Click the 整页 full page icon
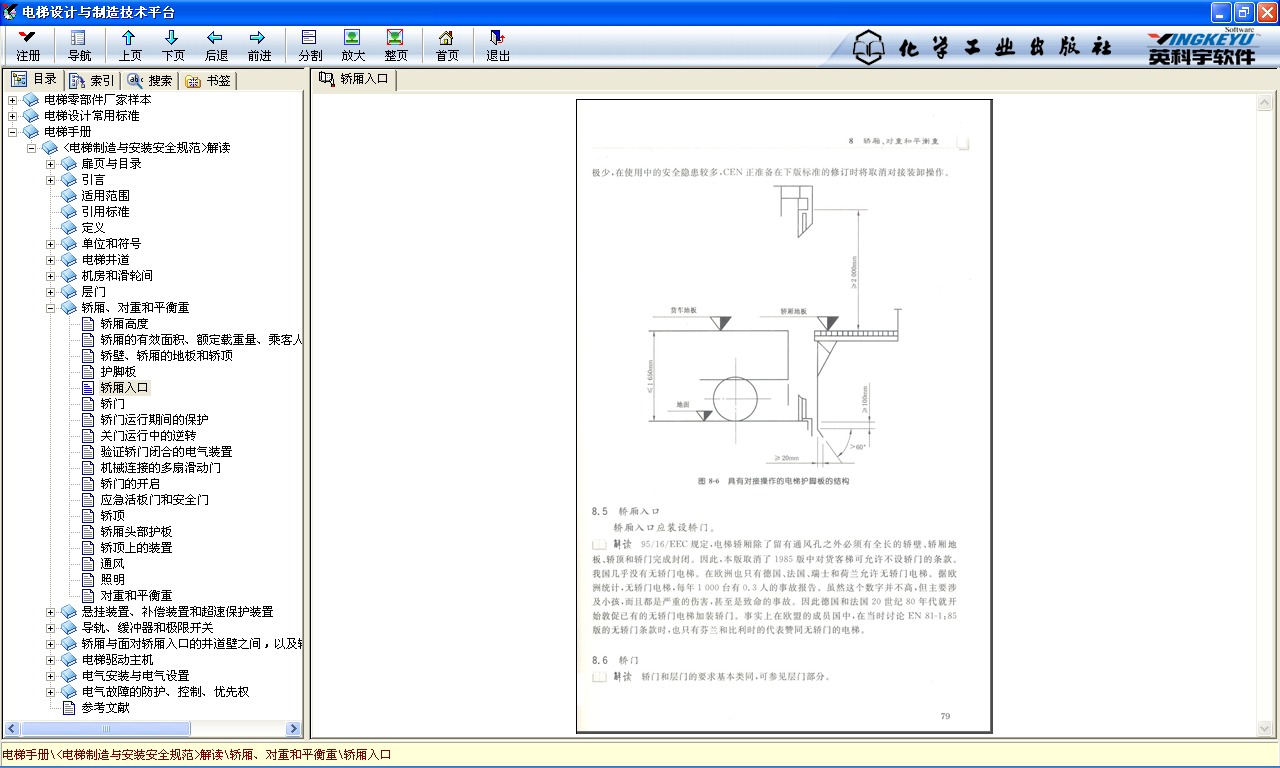Screen dimensions: 1280x768 coord(396,39)
